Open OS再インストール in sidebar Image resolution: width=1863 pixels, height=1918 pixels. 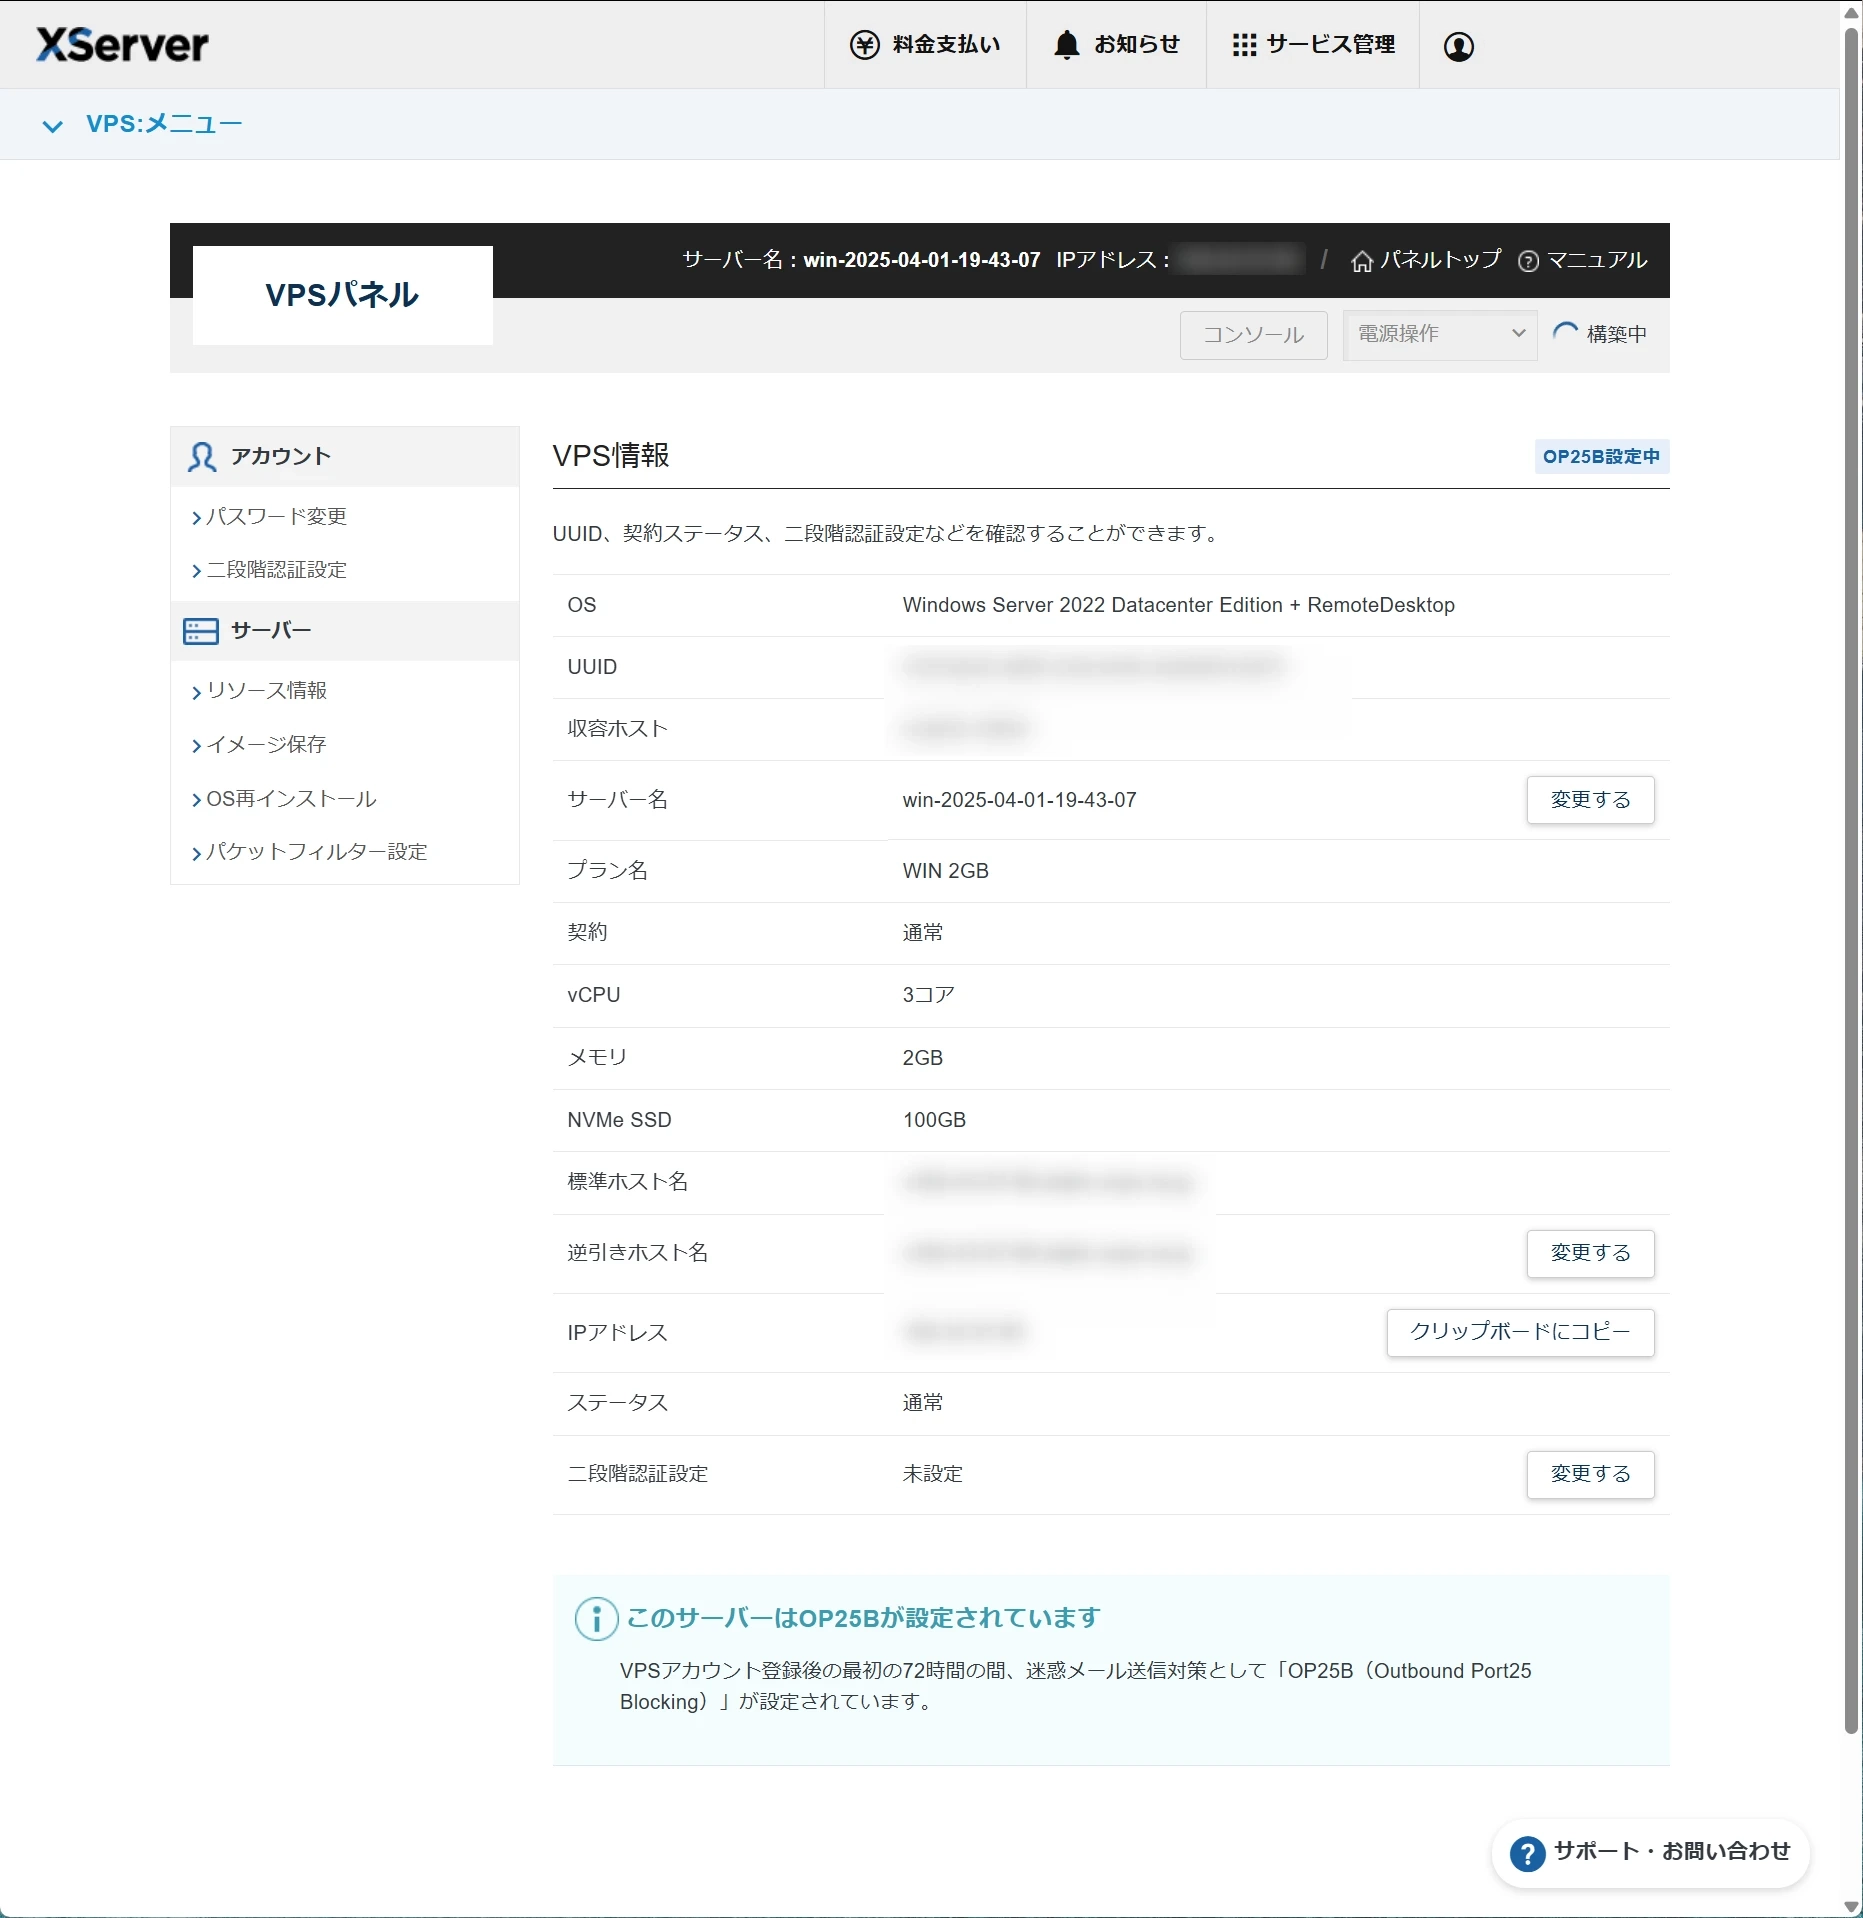[x=291, y=799]
